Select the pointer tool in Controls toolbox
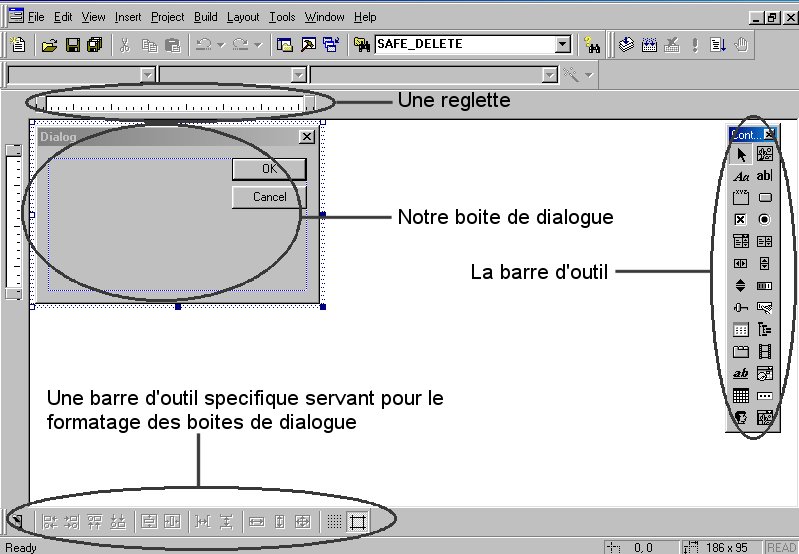 (741, 154)
